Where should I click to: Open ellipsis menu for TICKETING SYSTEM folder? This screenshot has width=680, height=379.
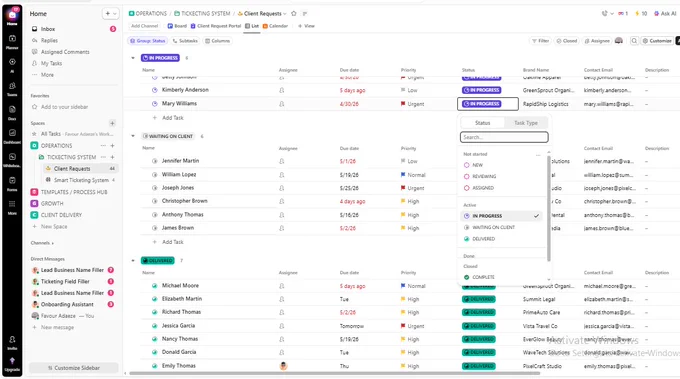103,157
